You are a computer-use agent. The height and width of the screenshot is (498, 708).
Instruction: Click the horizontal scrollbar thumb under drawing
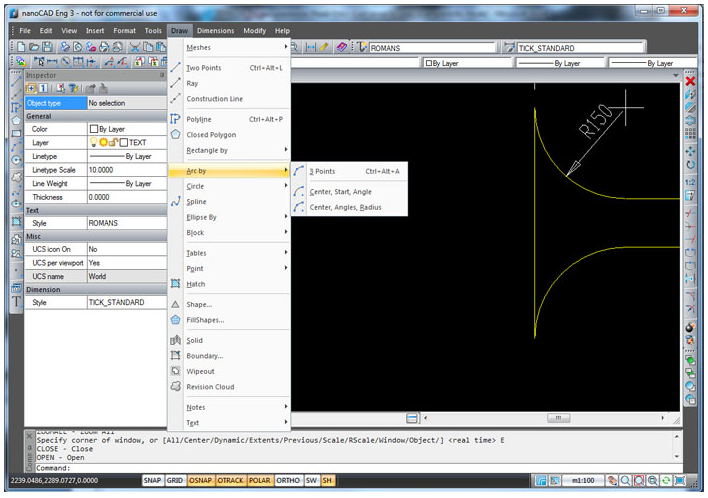(x=558, y=418)
